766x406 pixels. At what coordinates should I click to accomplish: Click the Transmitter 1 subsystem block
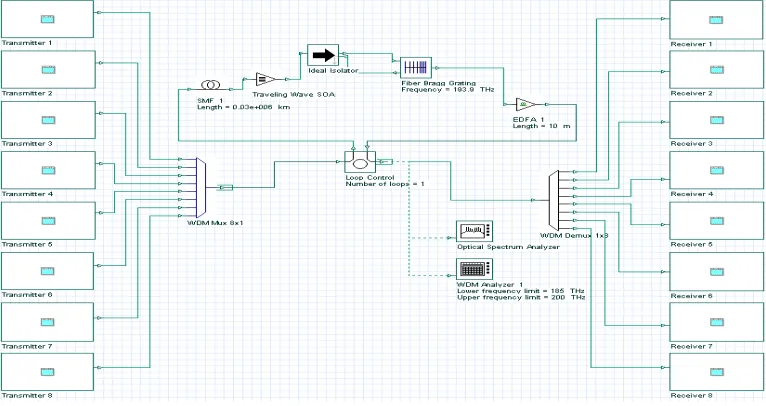47,19
